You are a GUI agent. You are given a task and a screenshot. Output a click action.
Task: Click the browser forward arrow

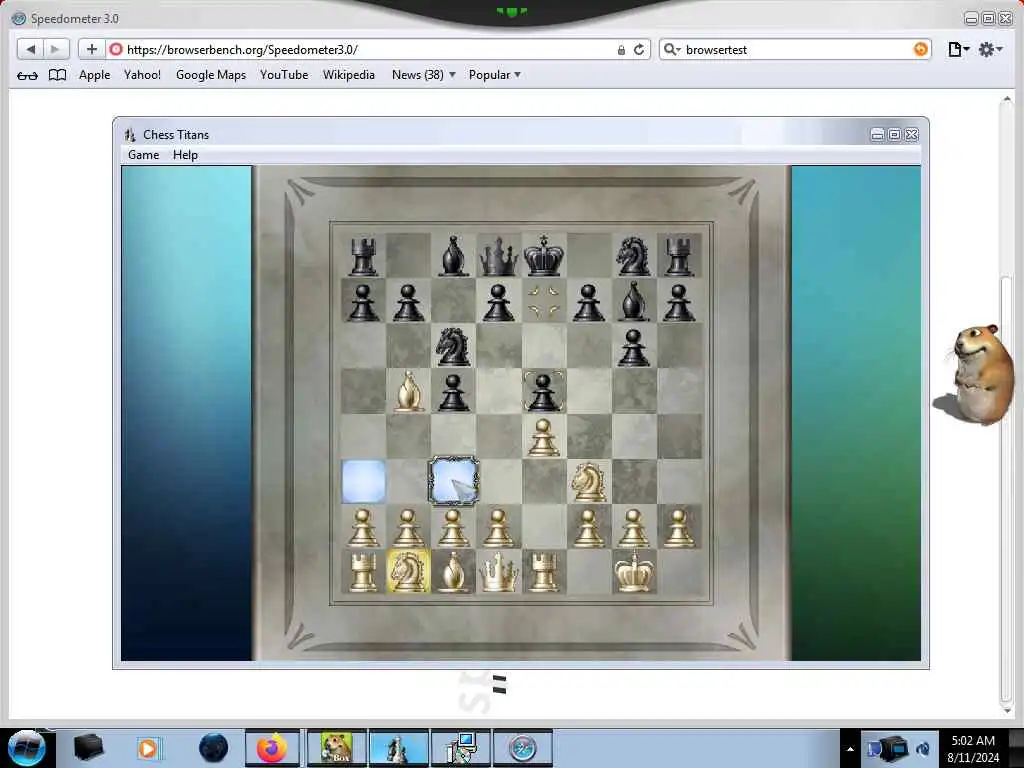(56, 50)
